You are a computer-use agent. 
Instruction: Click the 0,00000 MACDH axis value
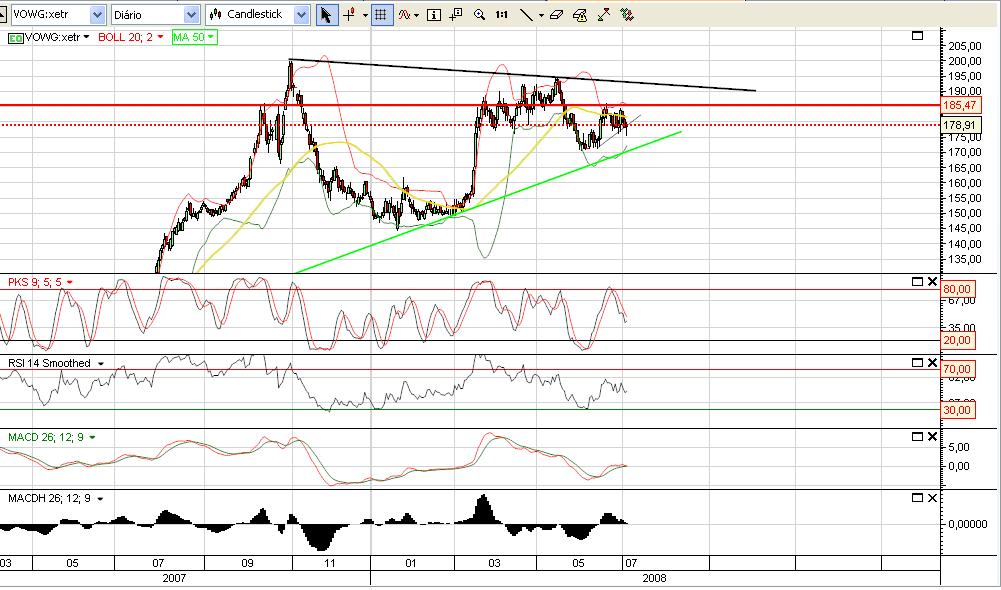(967, 524)
